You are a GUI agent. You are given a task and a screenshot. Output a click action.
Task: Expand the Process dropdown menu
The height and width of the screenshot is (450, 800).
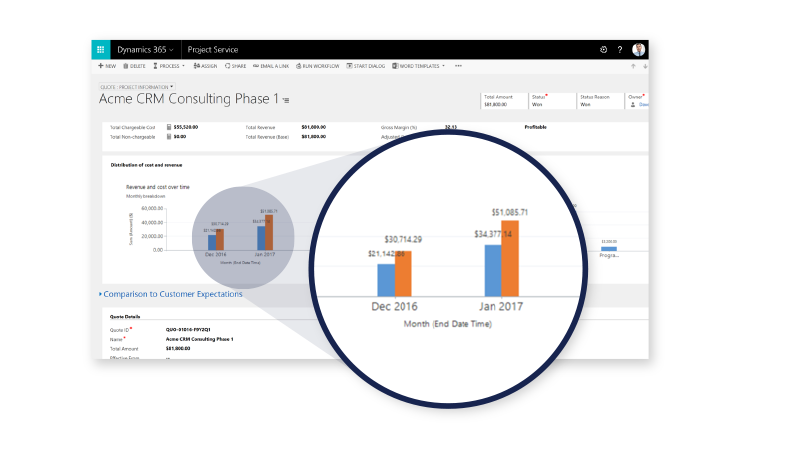[170, 66]
